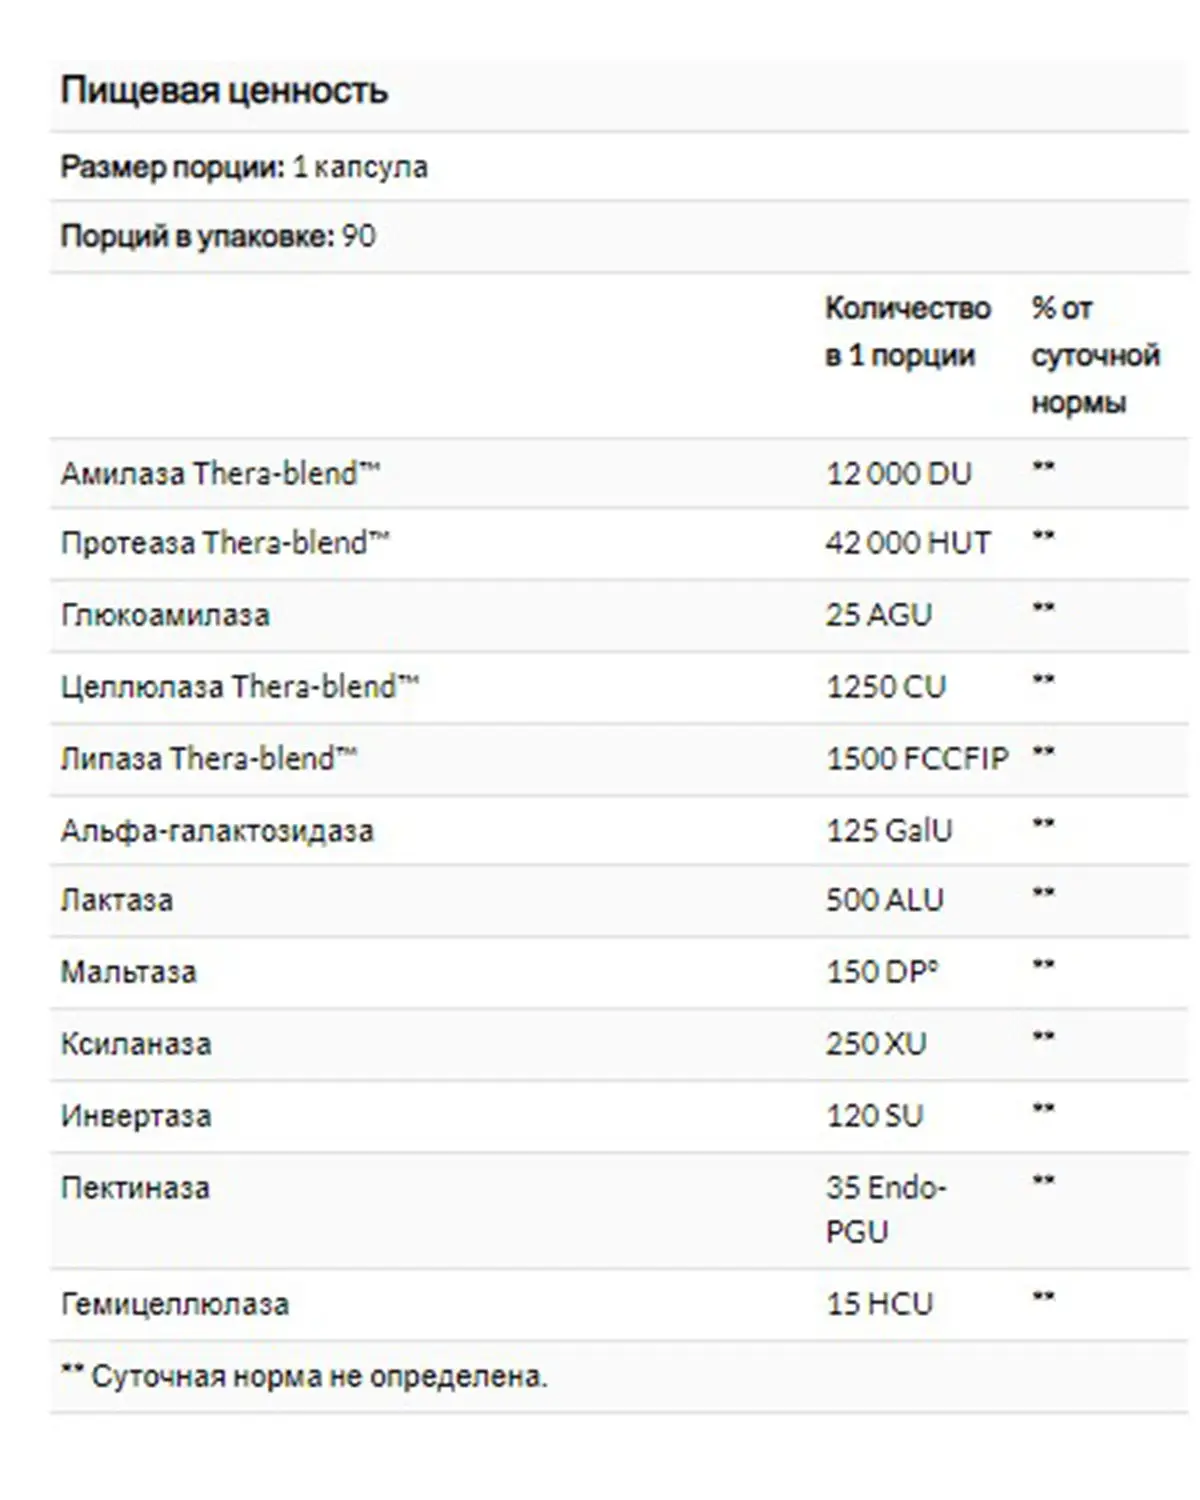This screenshot has width=1200, height=1500.
Task: Select the Порций в упаковке row
Action: pyautogui.click(x=619, y=237)
